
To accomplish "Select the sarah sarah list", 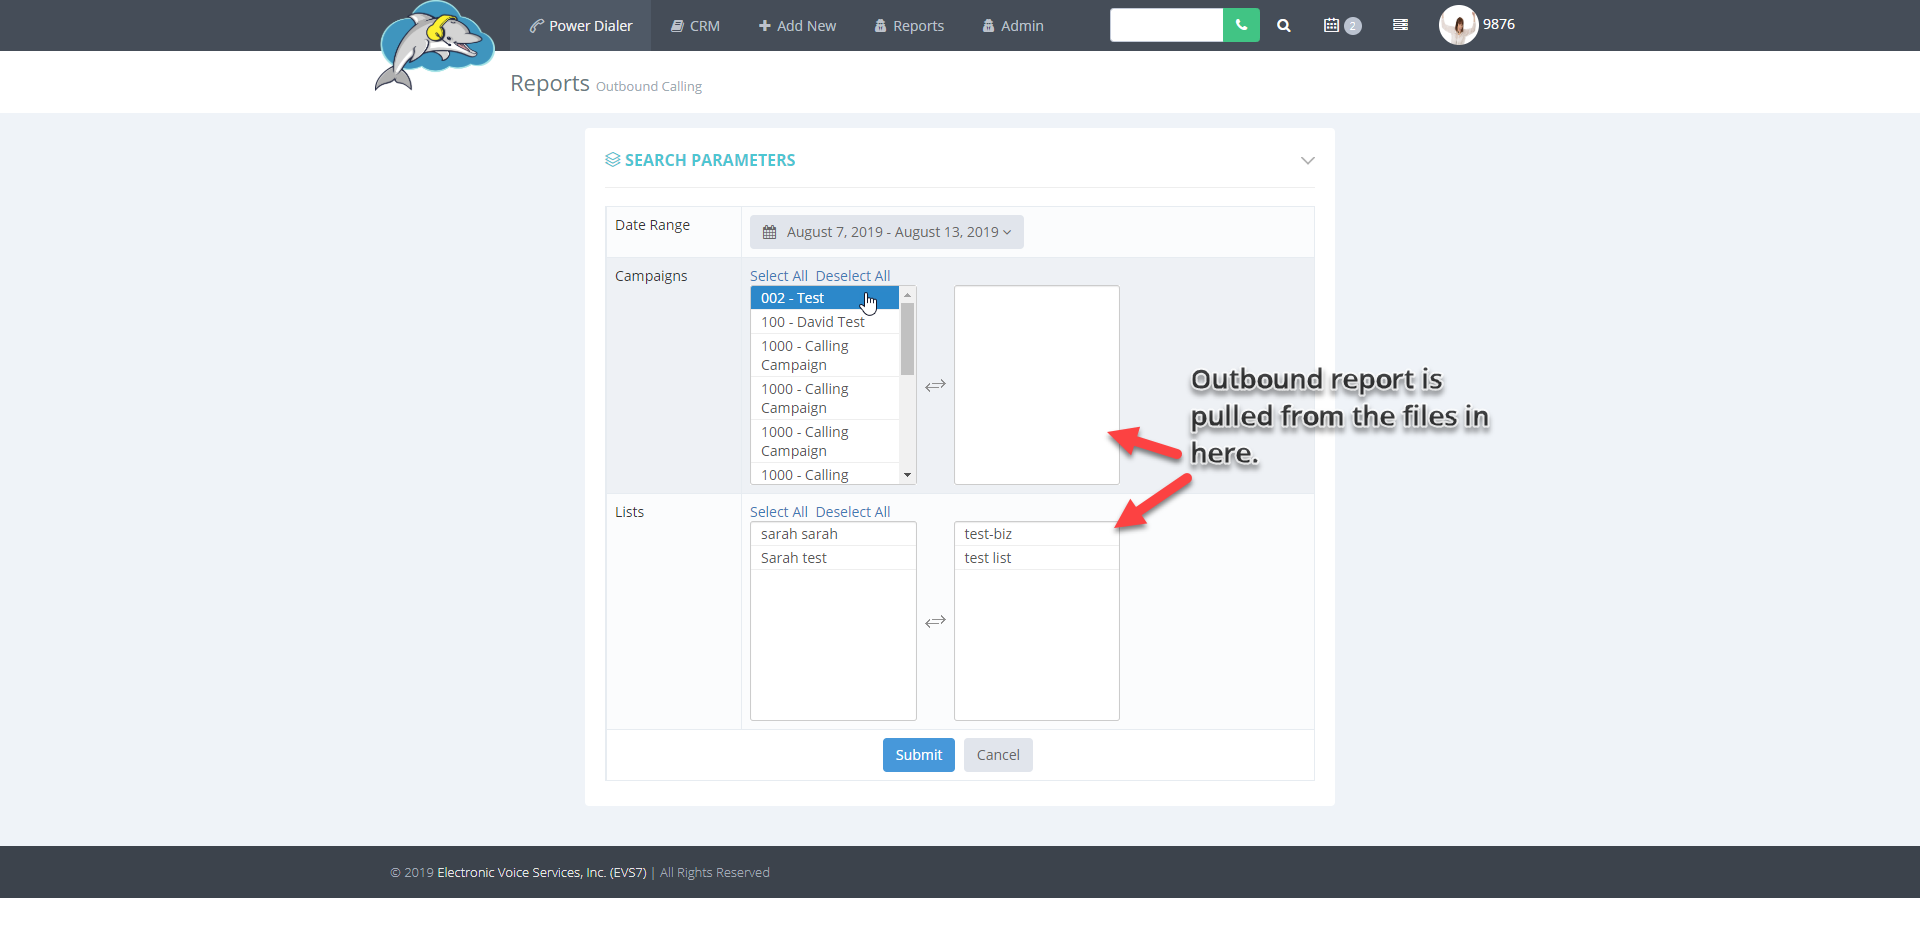I will 833,534.
